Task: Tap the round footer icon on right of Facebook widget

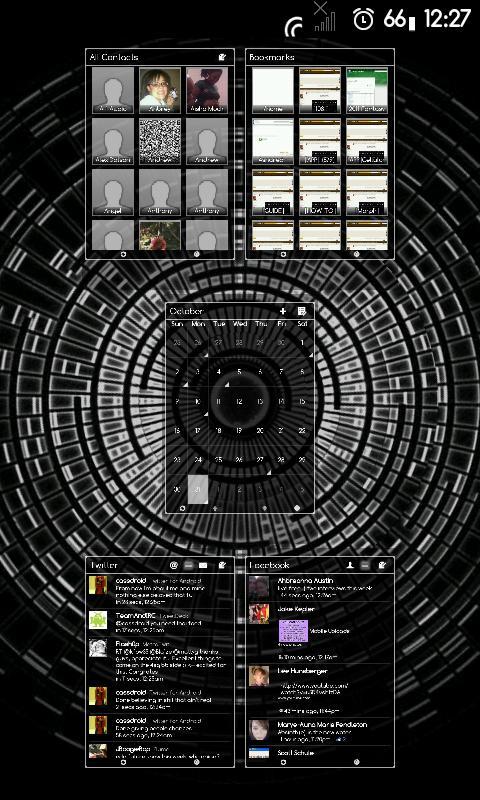Action: tap(357, 762)
